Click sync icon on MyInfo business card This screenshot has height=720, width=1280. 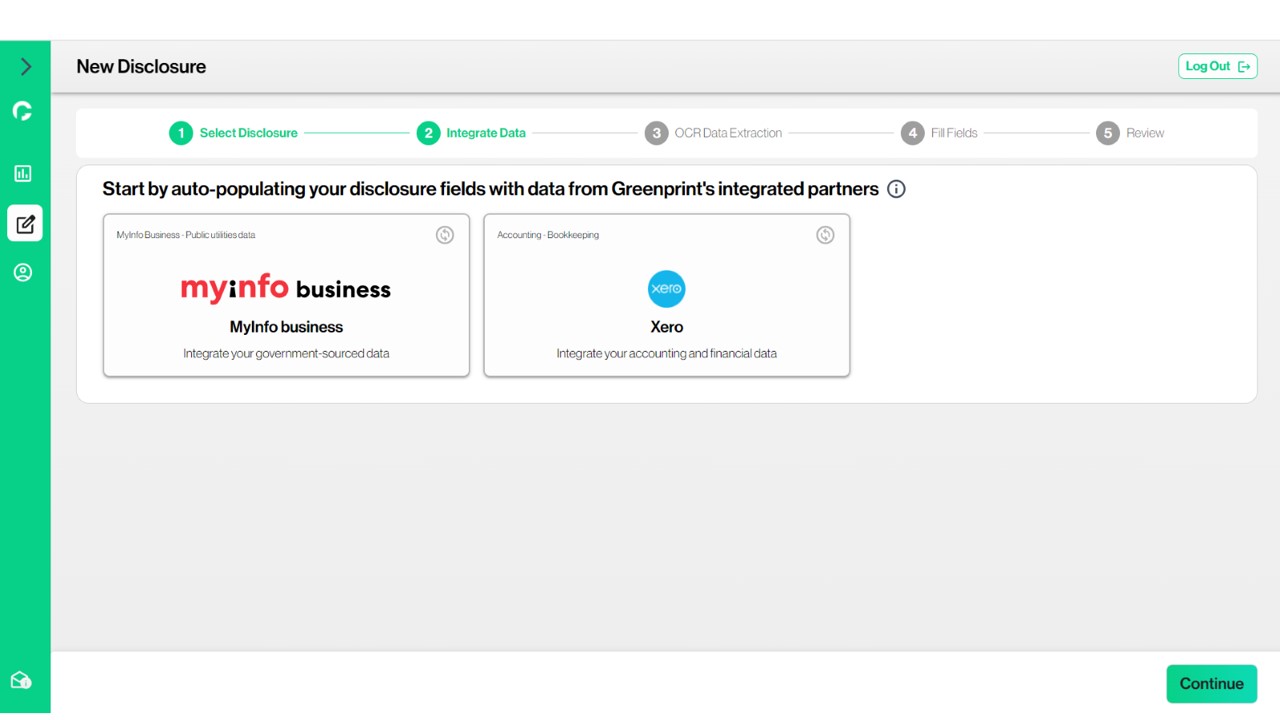pos(445,235)
